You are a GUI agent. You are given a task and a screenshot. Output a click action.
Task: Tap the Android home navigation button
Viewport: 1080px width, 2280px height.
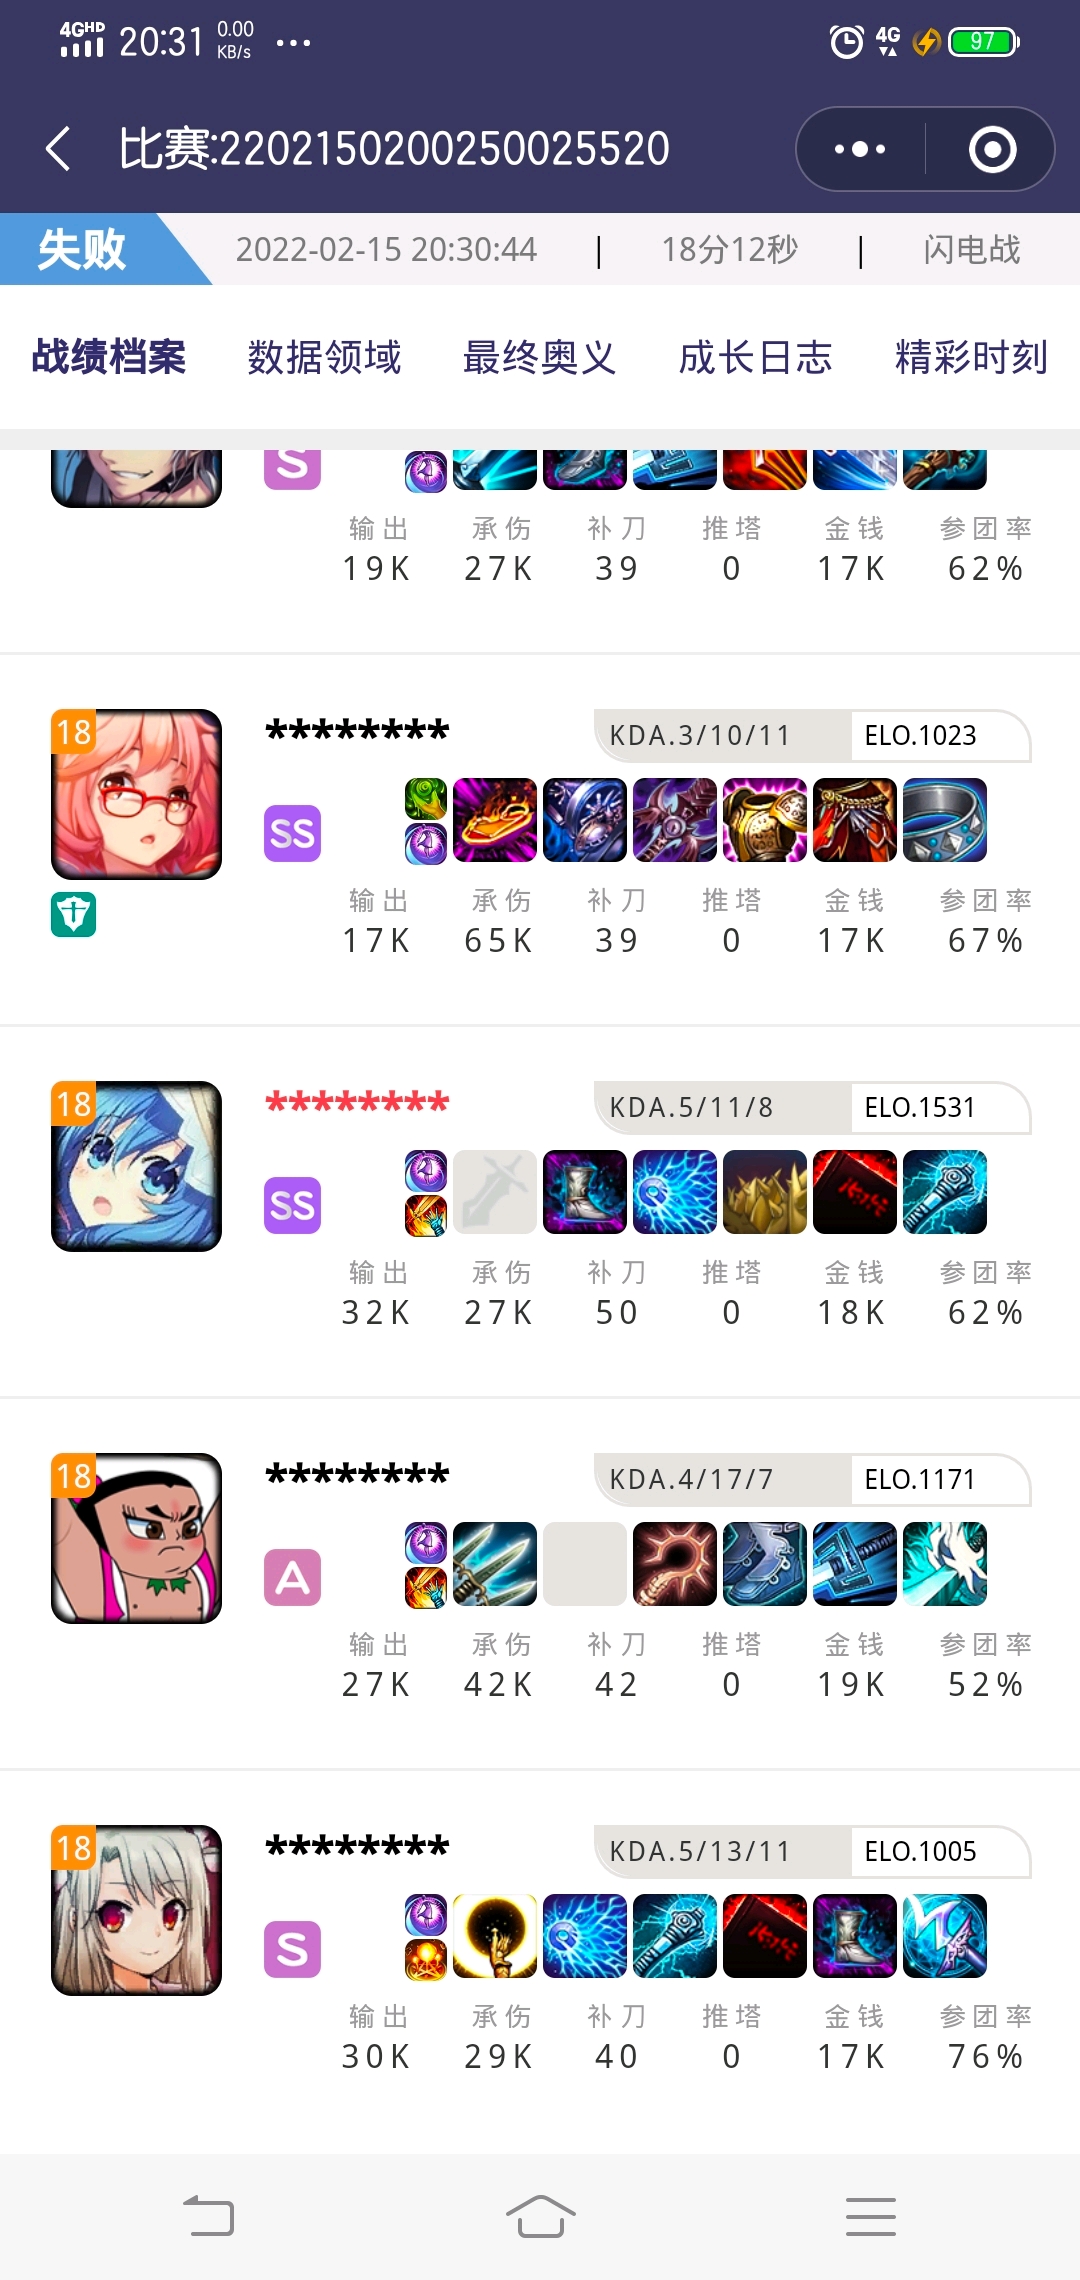(x=540, y=2217)
